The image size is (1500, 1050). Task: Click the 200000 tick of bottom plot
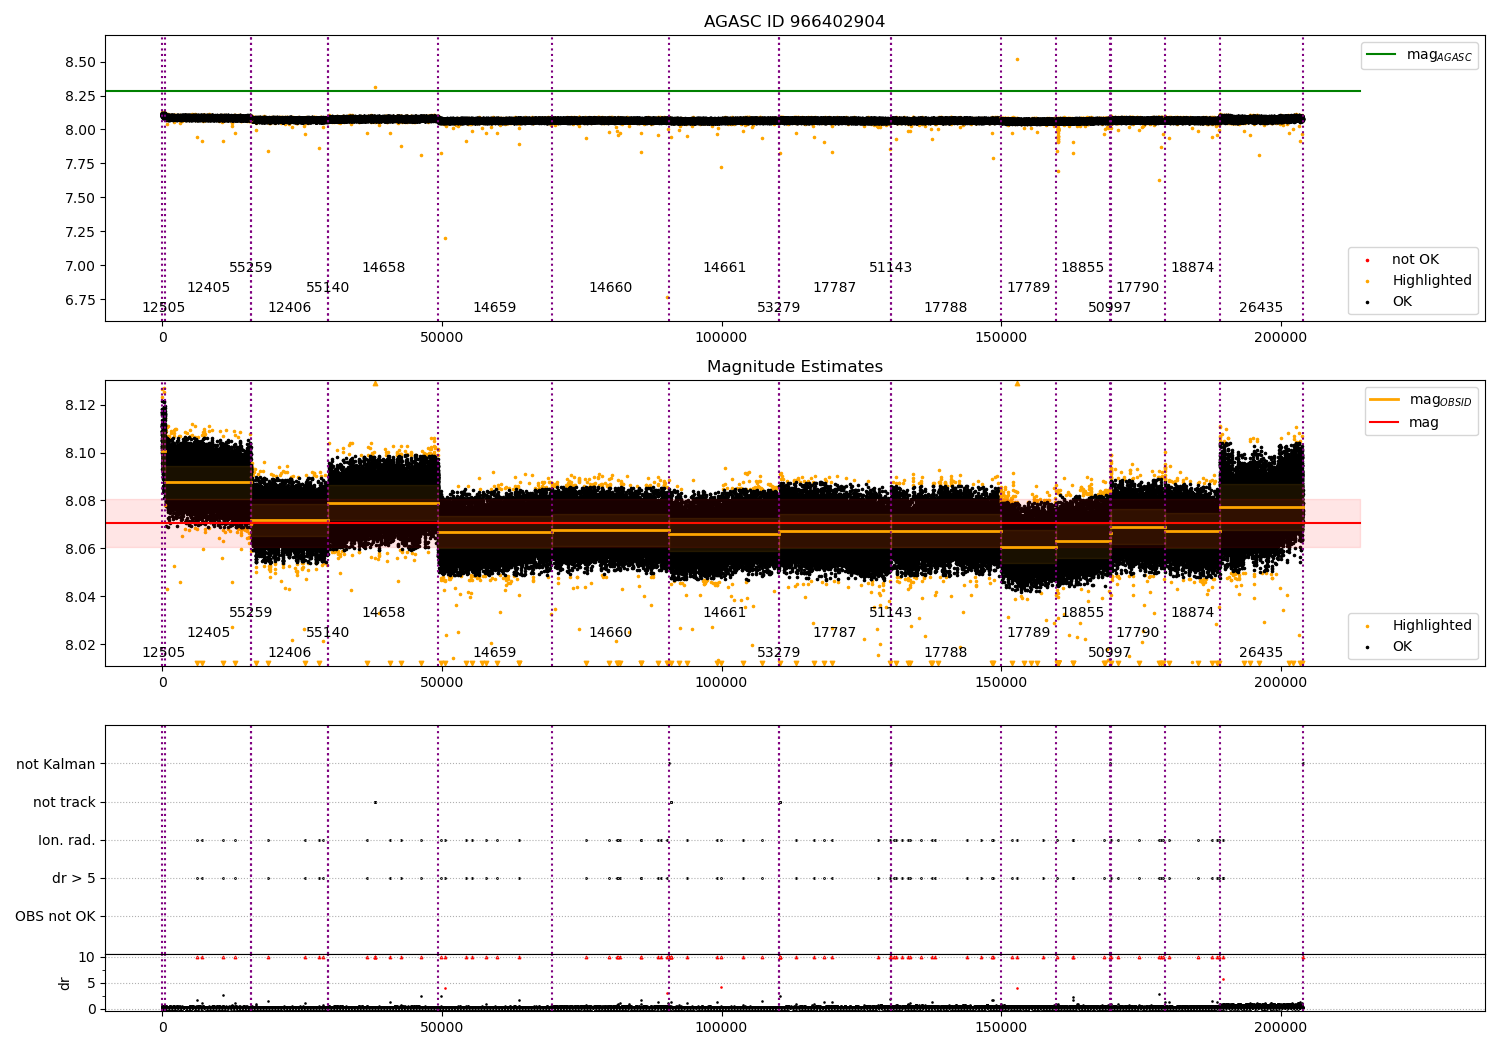click(1279, 1027)
